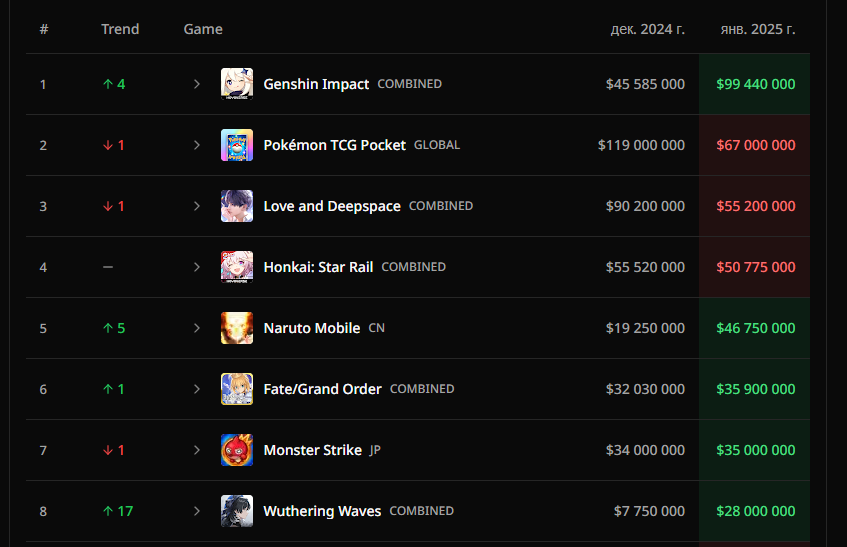Viewport: 847px width, 547px height.
Task: Click the Fate/Grand Order icon
Action: click(x=237, y=389)
